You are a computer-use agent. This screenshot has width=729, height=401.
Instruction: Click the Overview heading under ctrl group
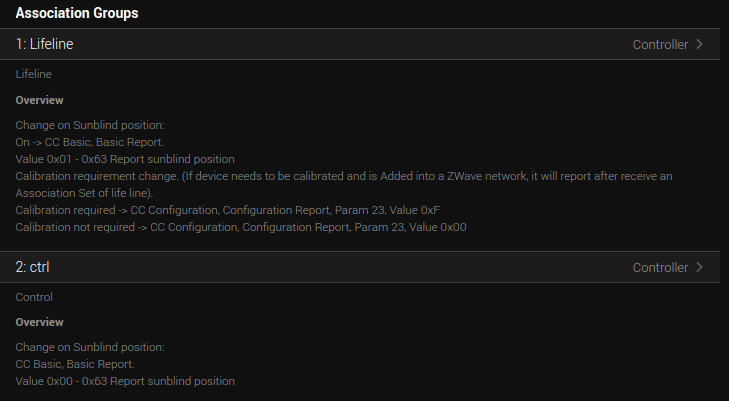40,322
